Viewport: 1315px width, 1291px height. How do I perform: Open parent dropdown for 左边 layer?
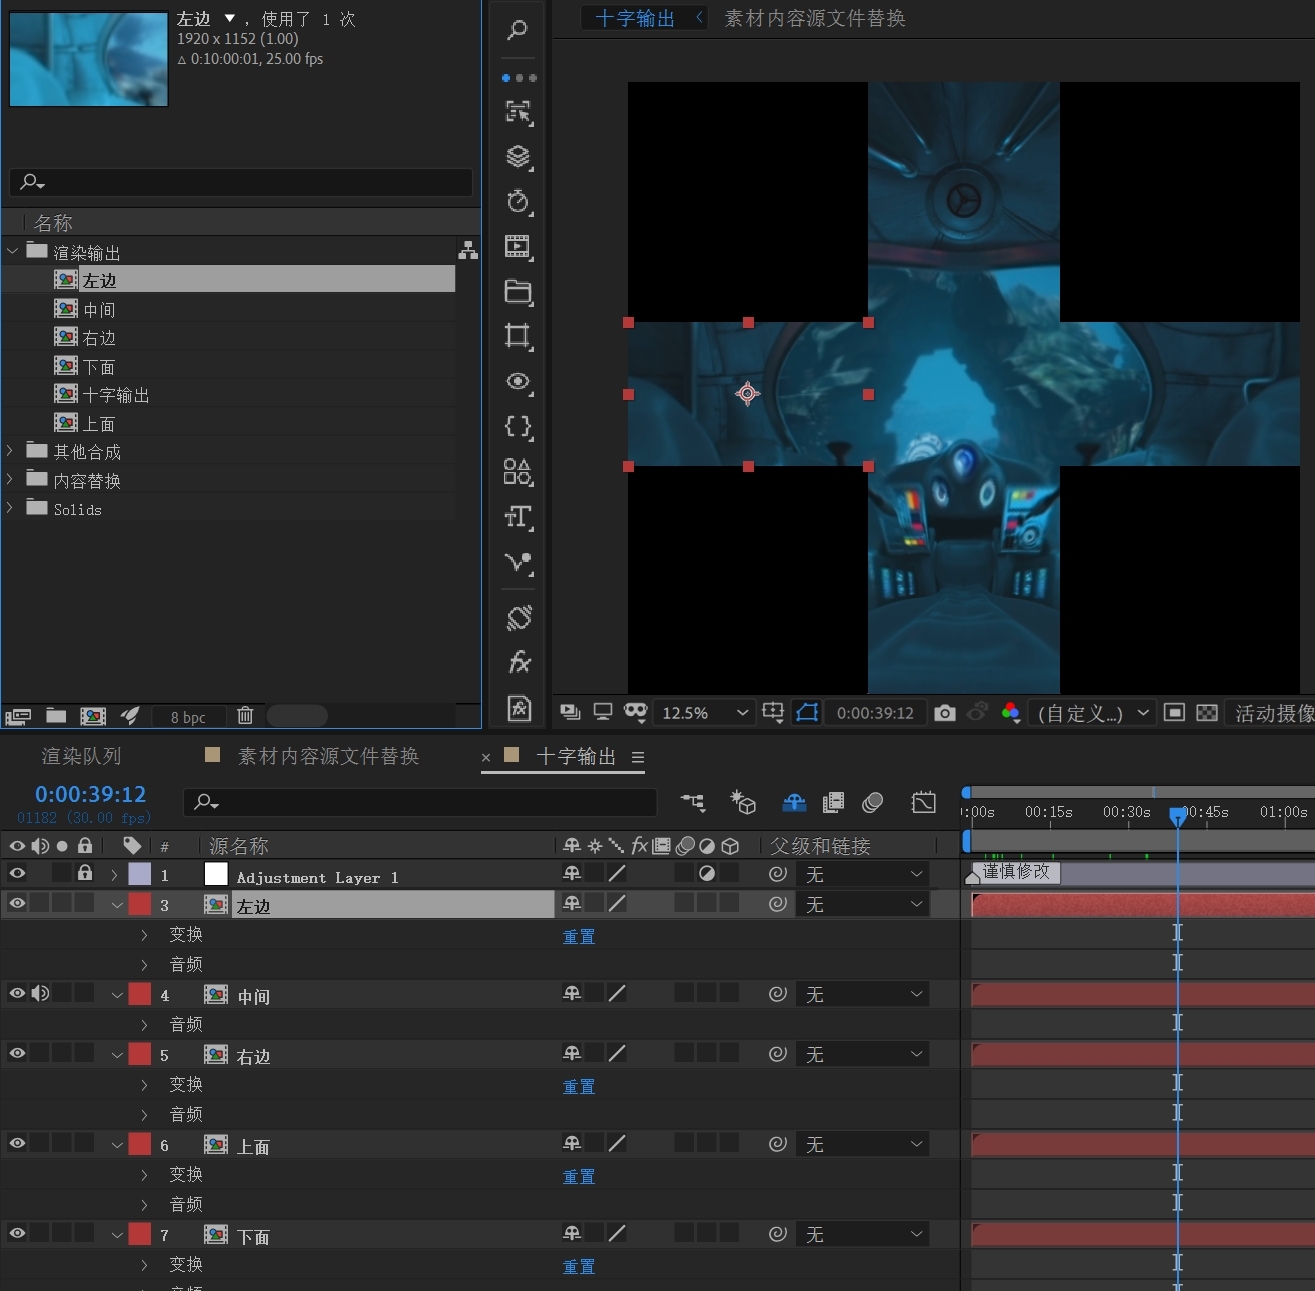[863, 904]
